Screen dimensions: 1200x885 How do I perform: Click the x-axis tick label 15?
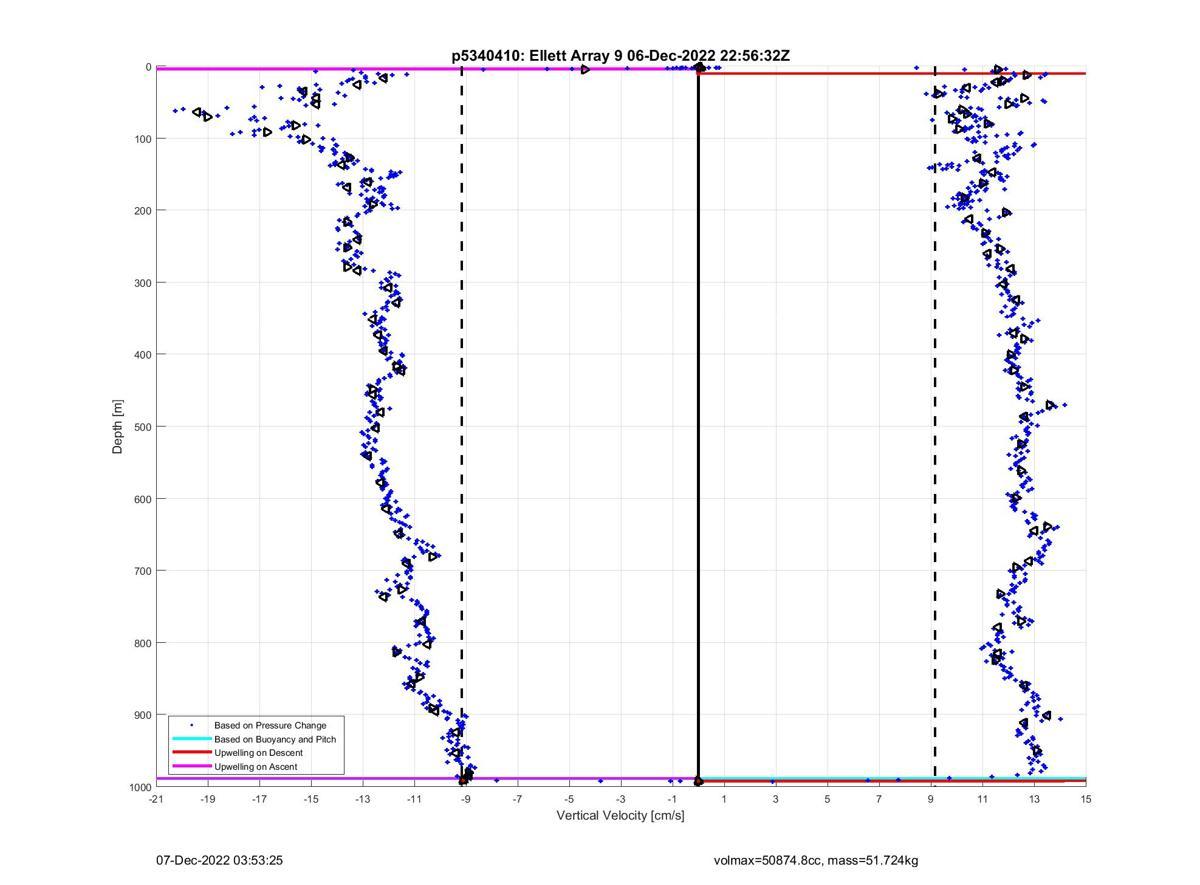click(1086, 799)
